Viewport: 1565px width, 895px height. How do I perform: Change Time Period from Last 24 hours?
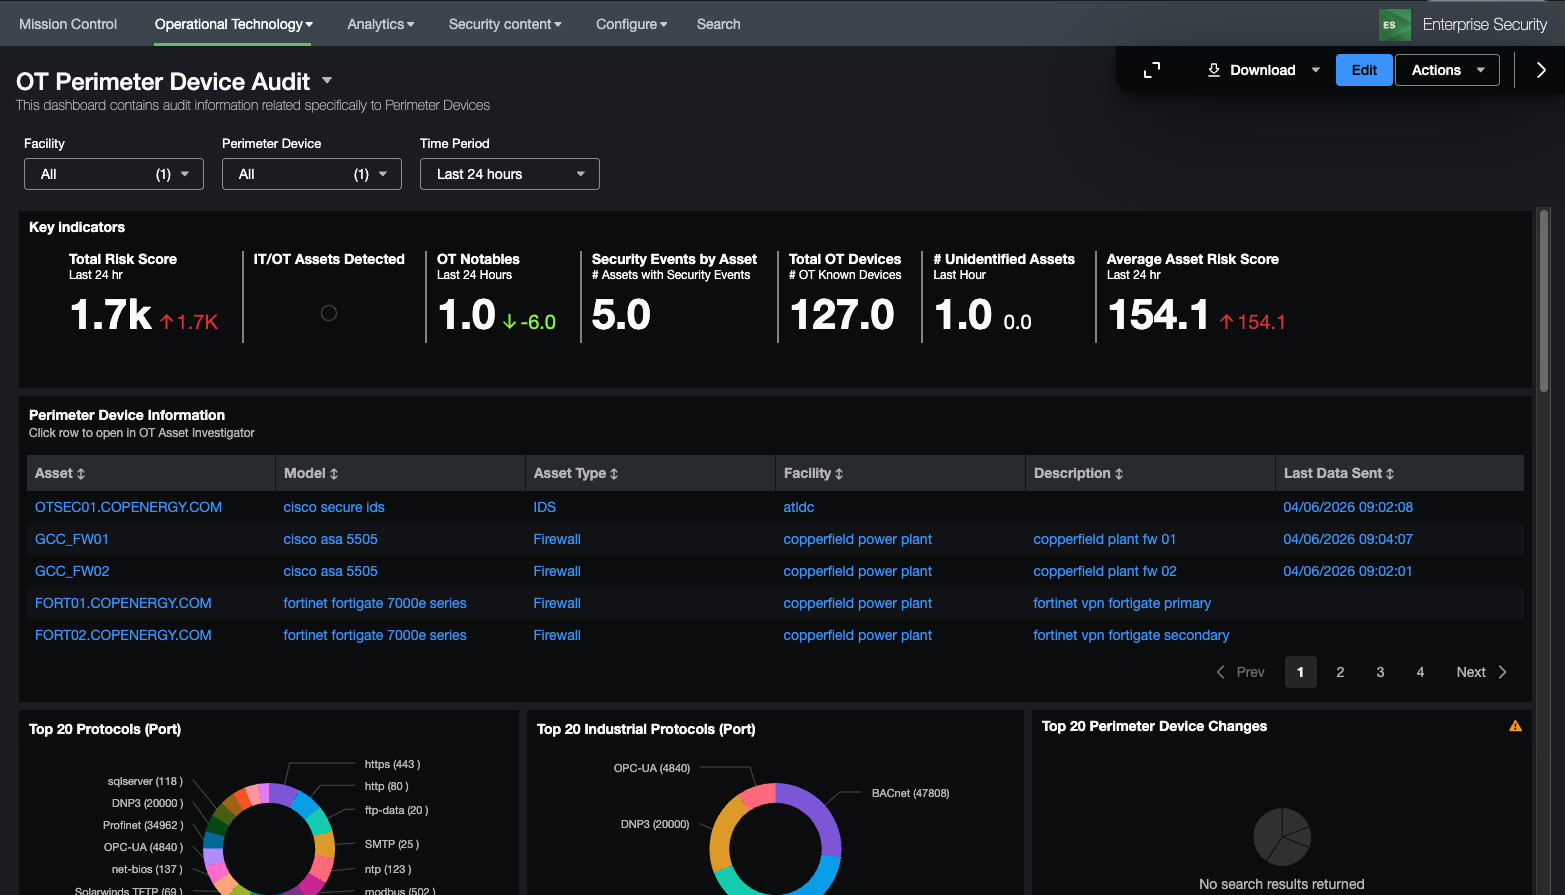pyautogui.click(x=510, y=174)
